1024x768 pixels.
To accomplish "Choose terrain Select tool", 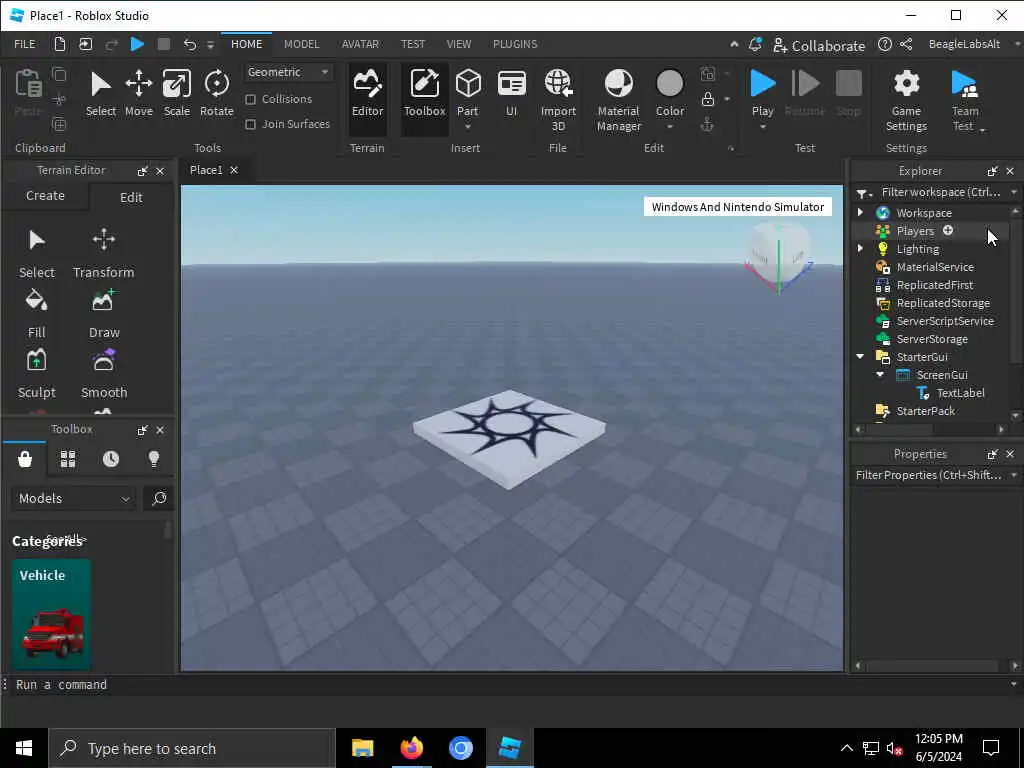I will tap(37, 253).
